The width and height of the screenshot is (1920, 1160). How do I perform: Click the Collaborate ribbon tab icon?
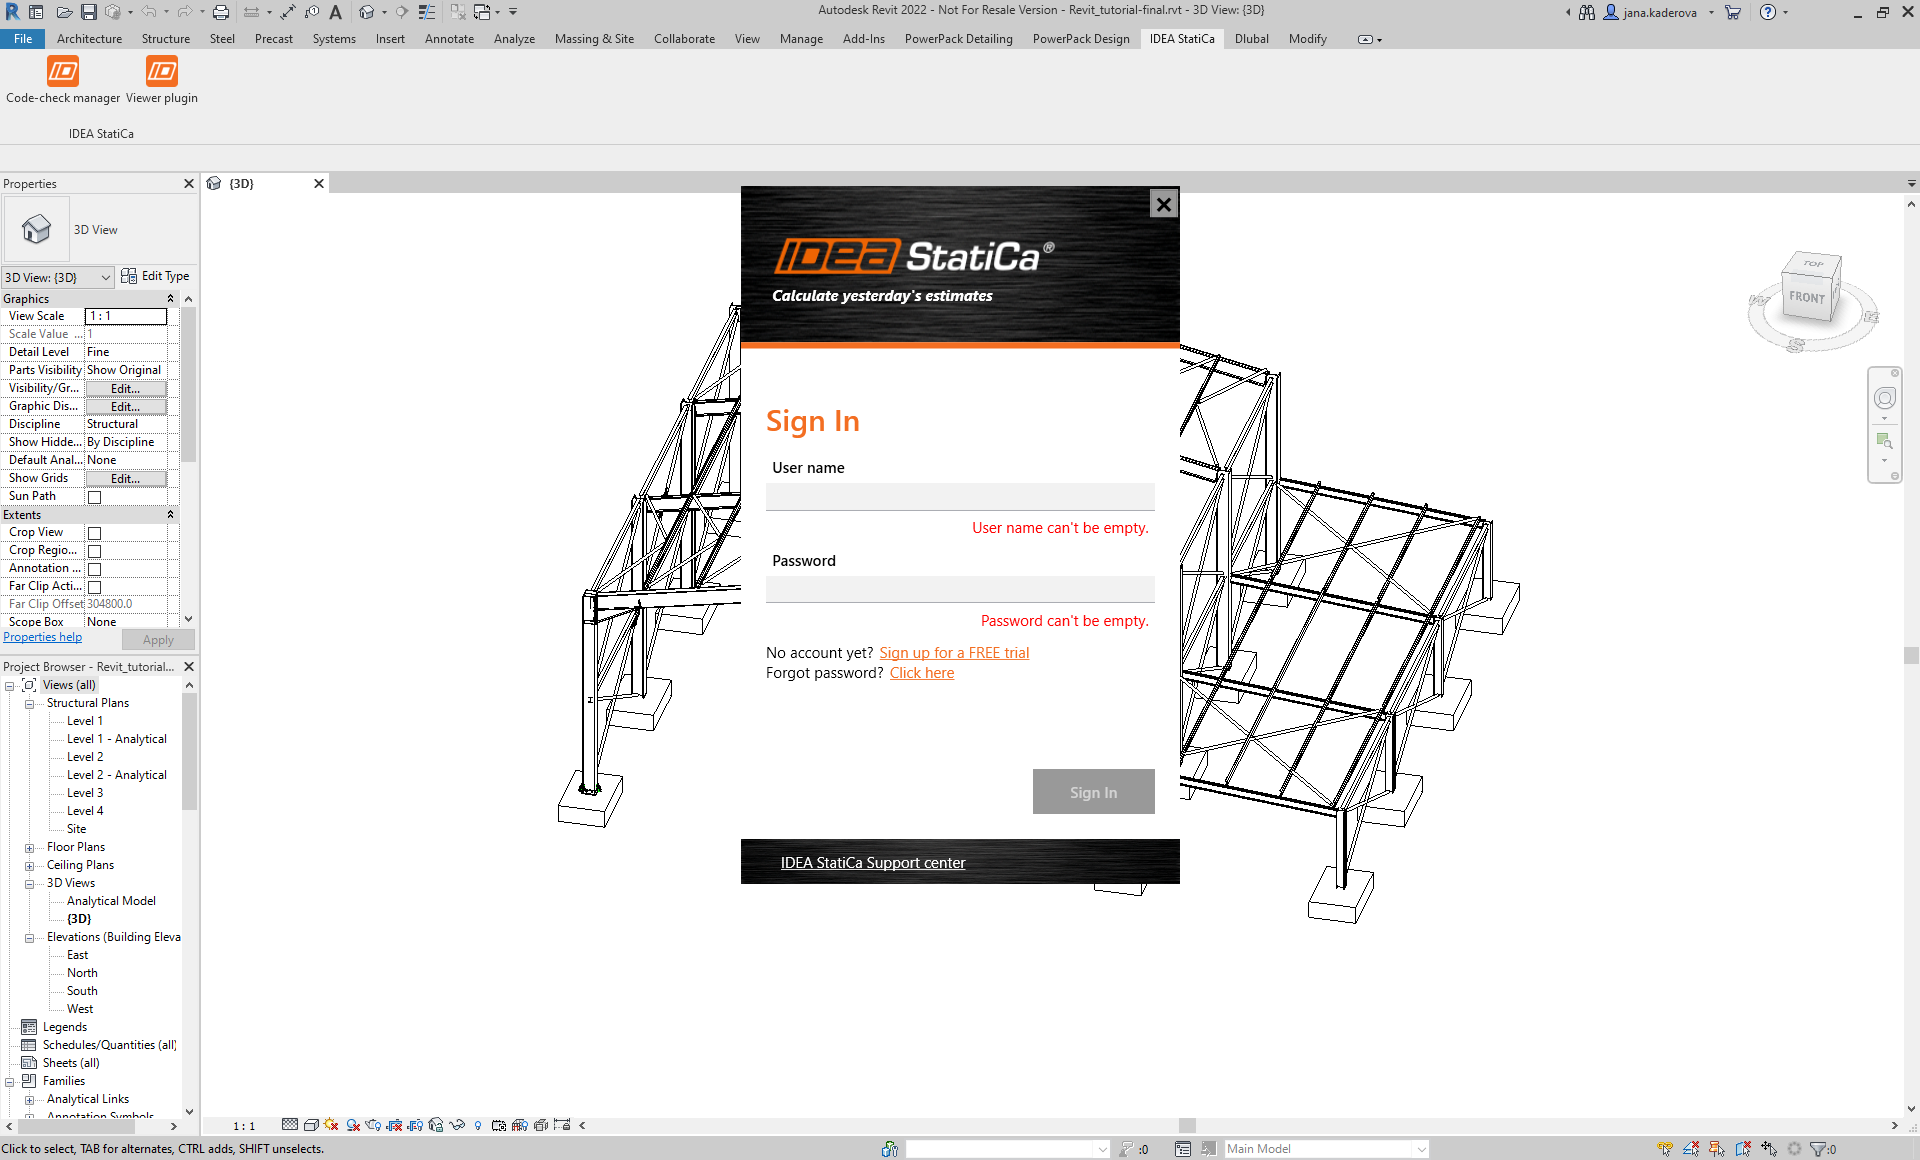(x=683, y=38)
